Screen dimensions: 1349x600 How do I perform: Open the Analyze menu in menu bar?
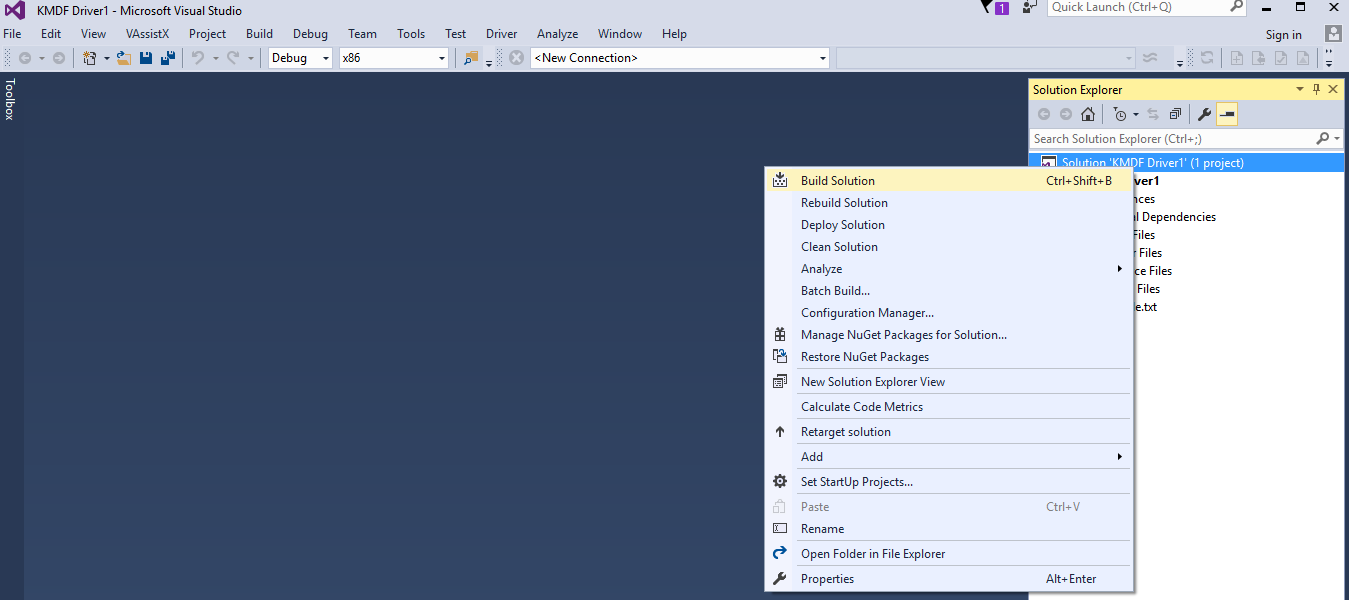(558, 34)
